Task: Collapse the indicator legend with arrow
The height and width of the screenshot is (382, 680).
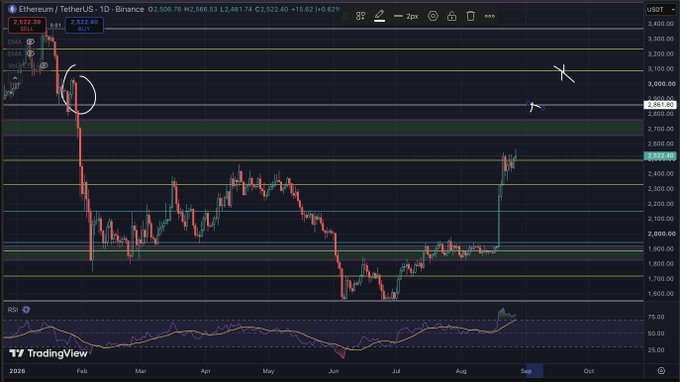Action: coord(15,78)
